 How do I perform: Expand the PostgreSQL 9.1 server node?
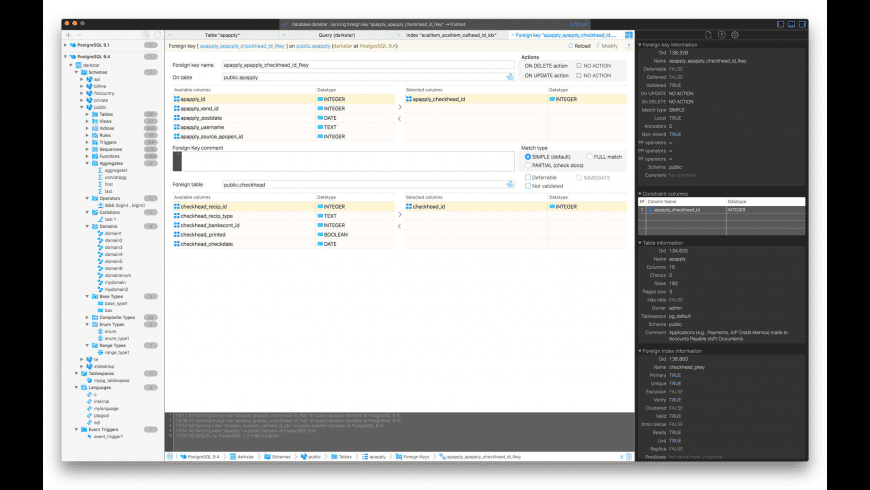click(x=65, y=45)
